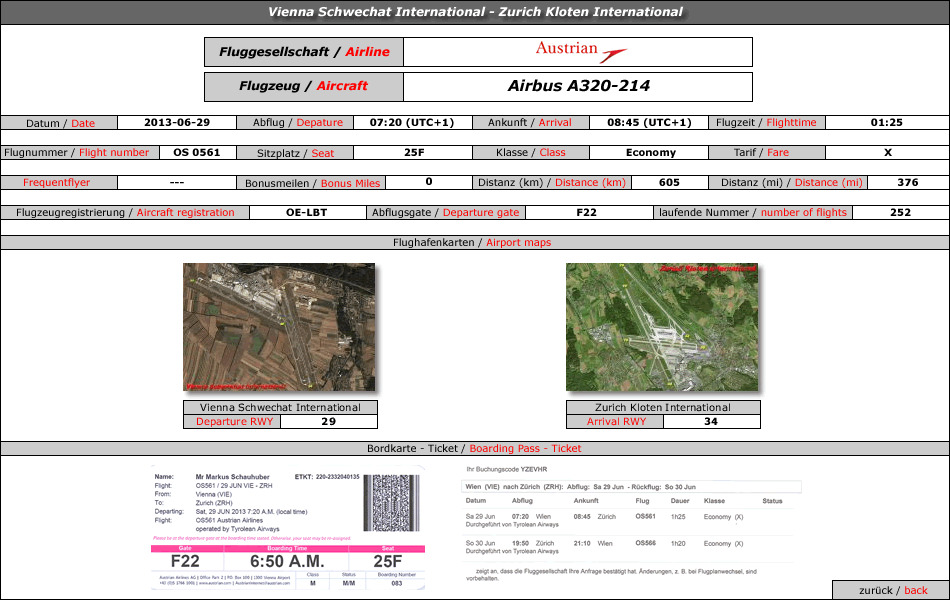Click the booking ticket itinerary image

point(630,524)
